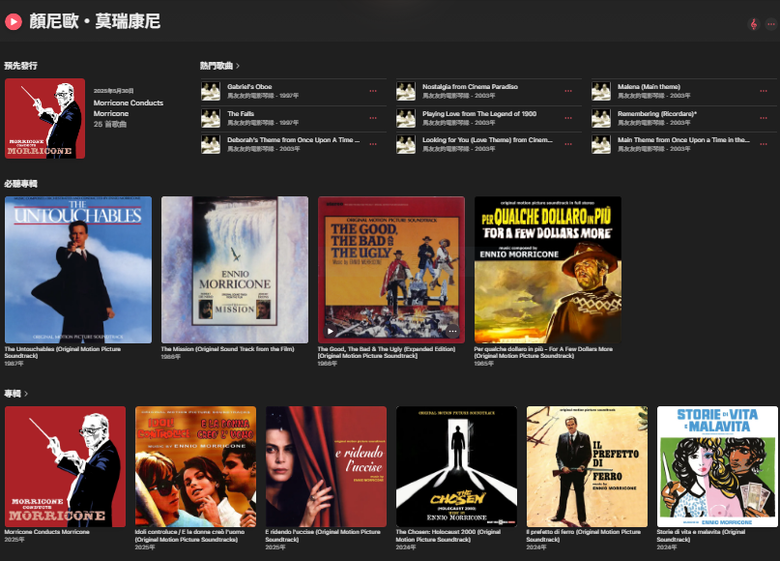Image resolution: width=780 pixels, height=561 pixels.
Task: Click the 25 首歌曲 song count text
Action: click(x=110, y=124)
